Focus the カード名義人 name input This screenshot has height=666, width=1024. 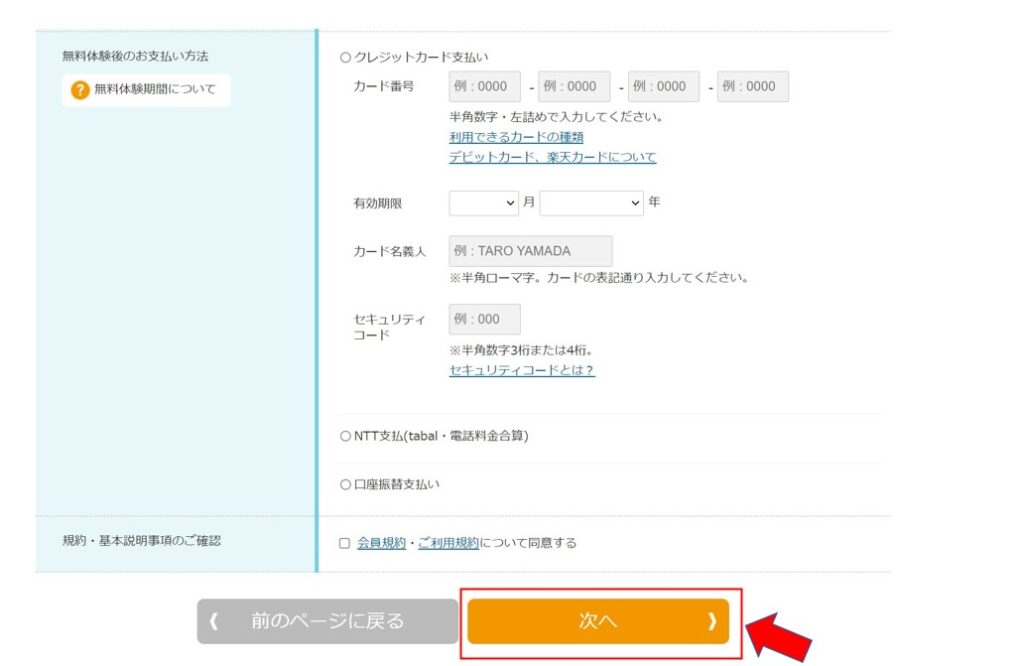[x=531, y=251]
